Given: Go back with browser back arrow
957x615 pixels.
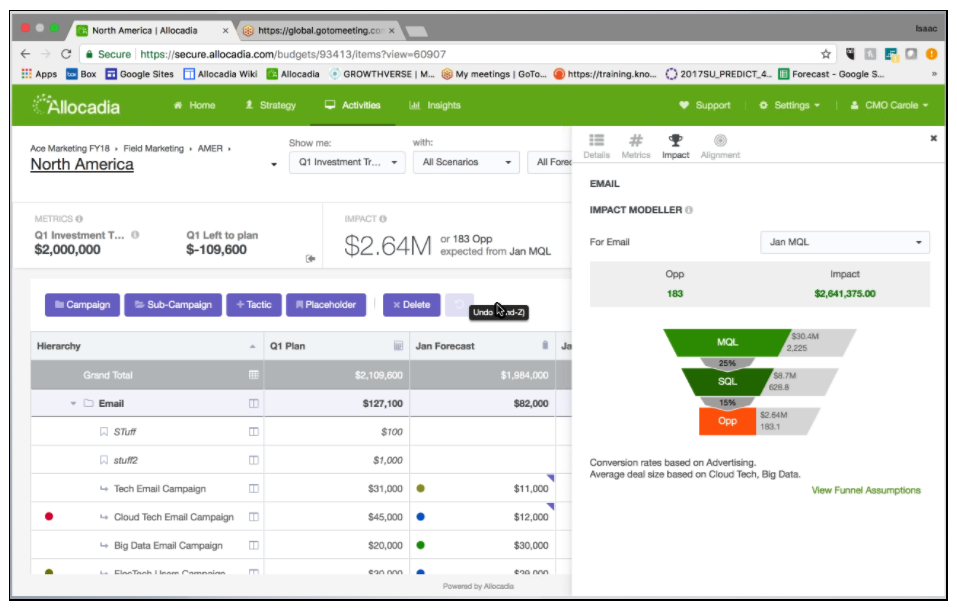Looking at the screenshot, I should [x=25, y=54].
